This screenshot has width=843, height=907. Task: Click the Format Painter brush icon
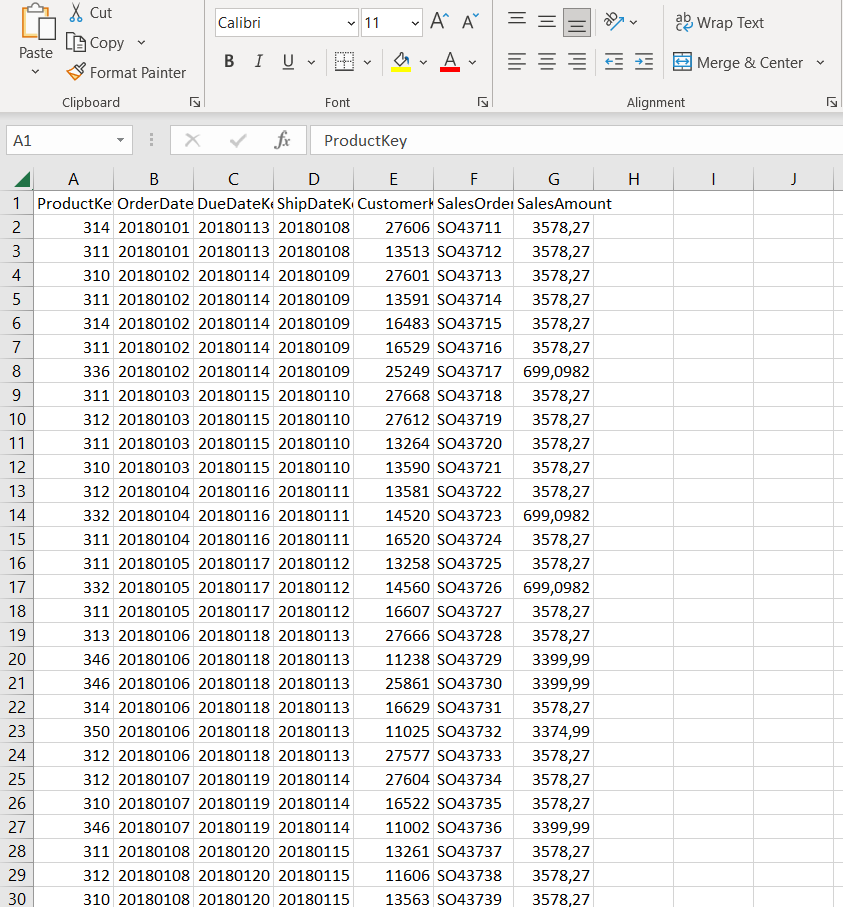[76, 72]
